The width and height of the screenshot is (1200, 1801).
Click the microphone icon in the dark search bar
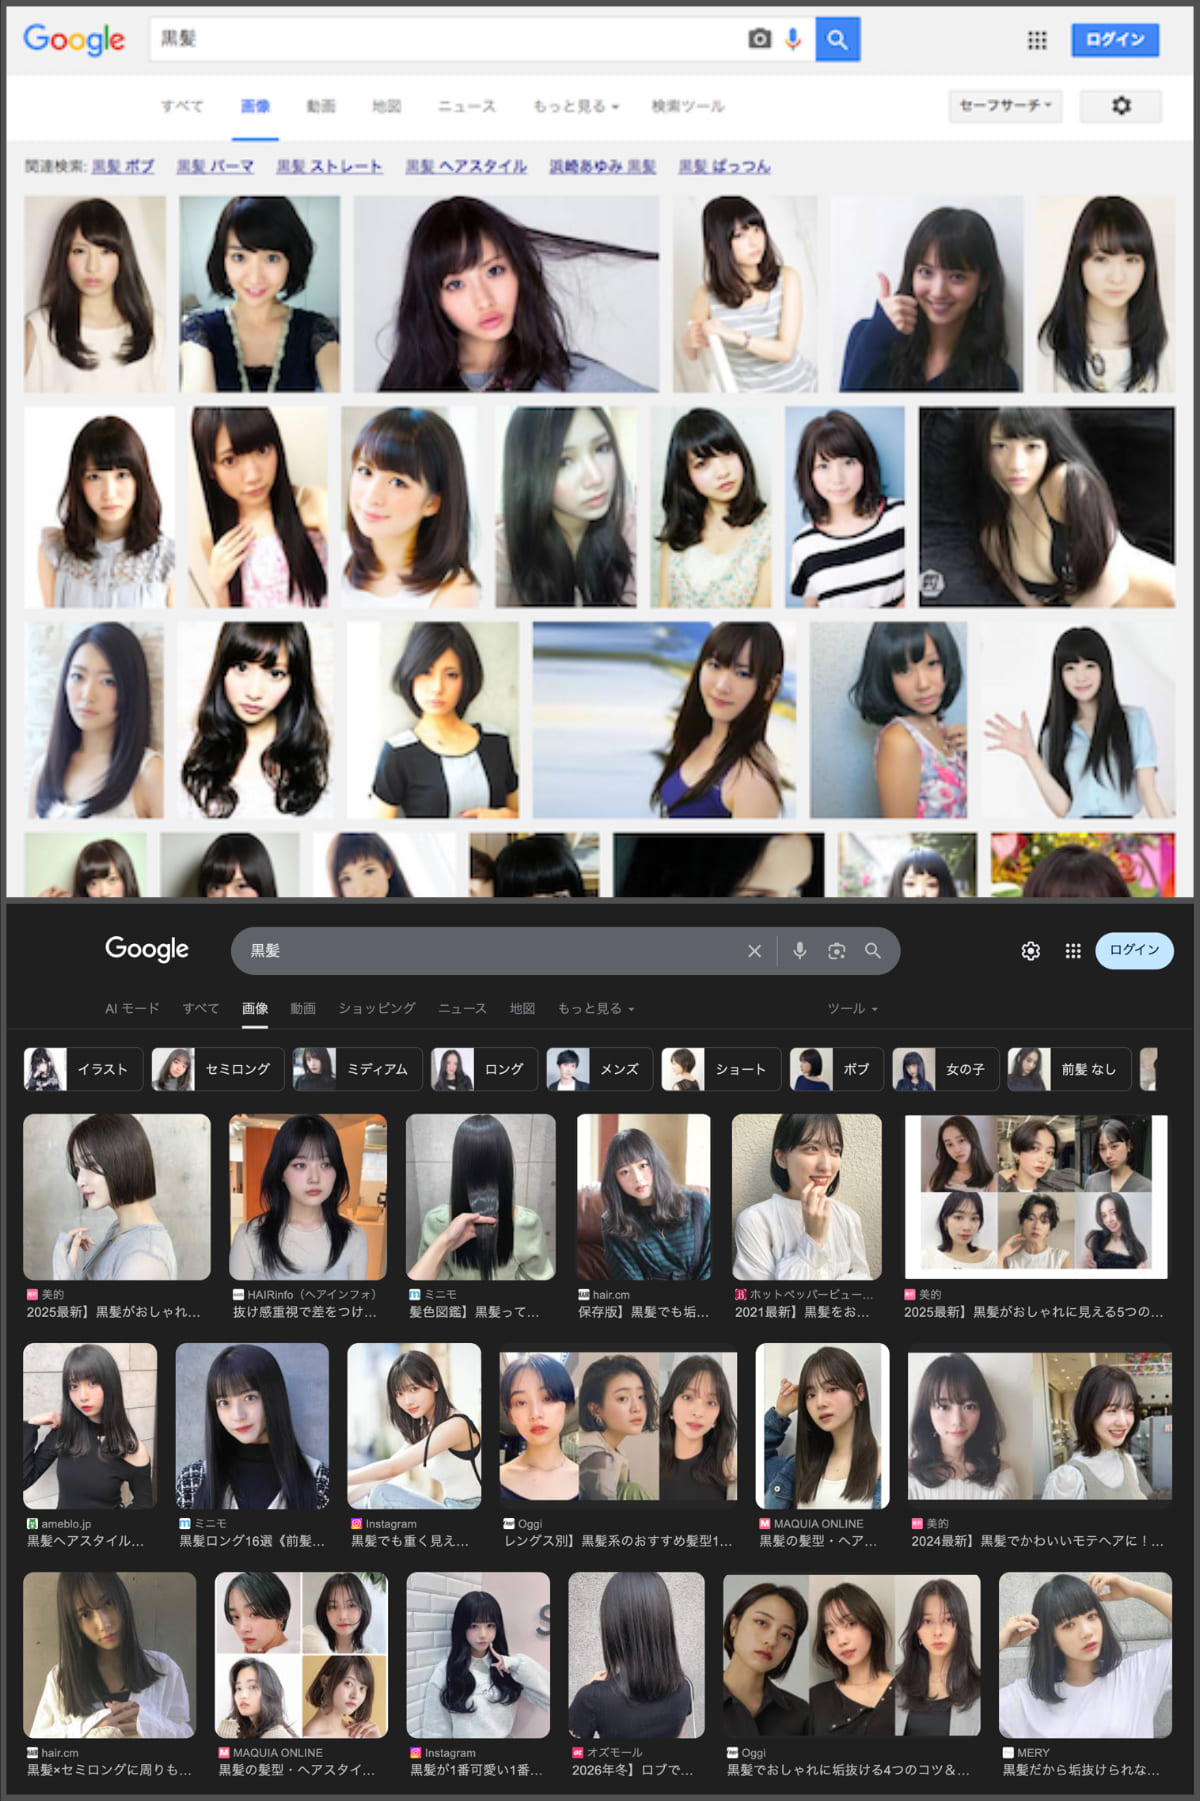(799, 951)
